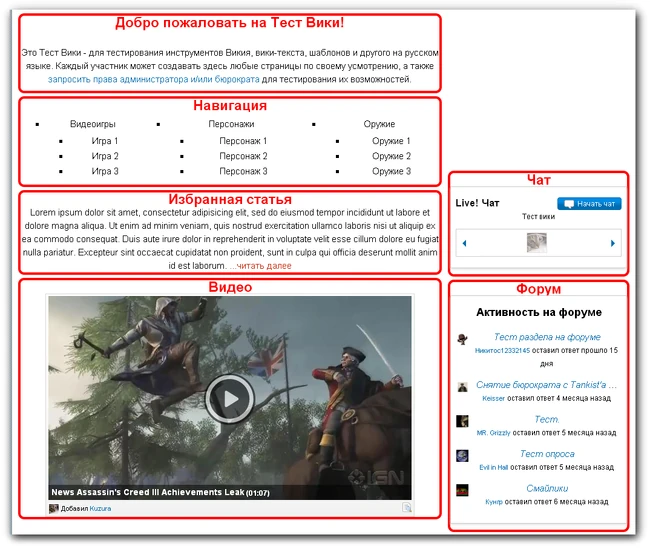The width and height of the screenshot is (650, 549).
Task: Click avatar next to Тест опроса thread
Action: point(462,456)
